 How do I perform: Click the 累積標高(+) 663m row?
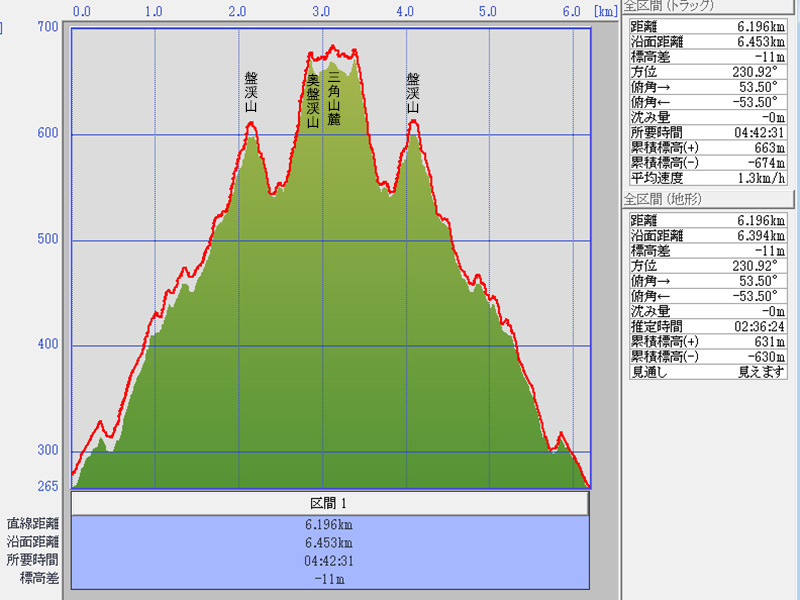pyautogui.click(x=710, y=146)
